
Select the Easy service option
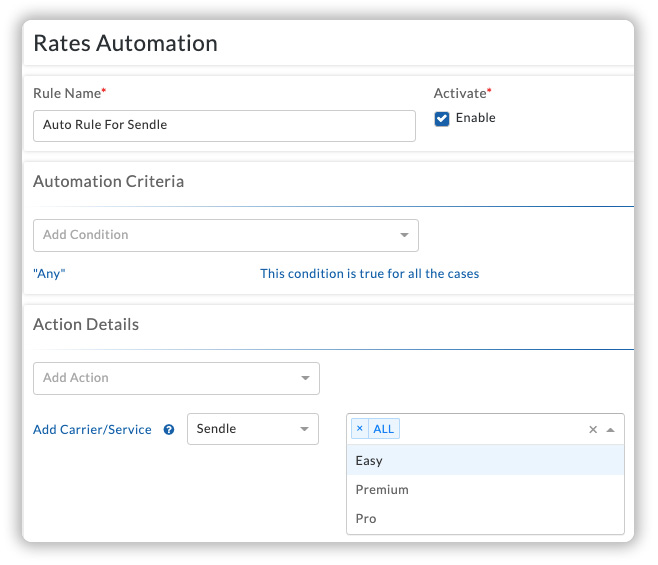(486, 460)
